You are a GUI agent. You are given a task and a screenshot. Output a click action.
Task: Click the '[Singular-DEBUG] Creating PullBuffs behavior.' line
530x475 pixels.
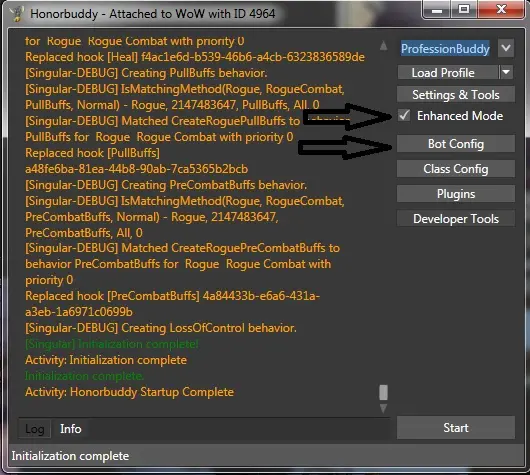[x=146, y=73]
